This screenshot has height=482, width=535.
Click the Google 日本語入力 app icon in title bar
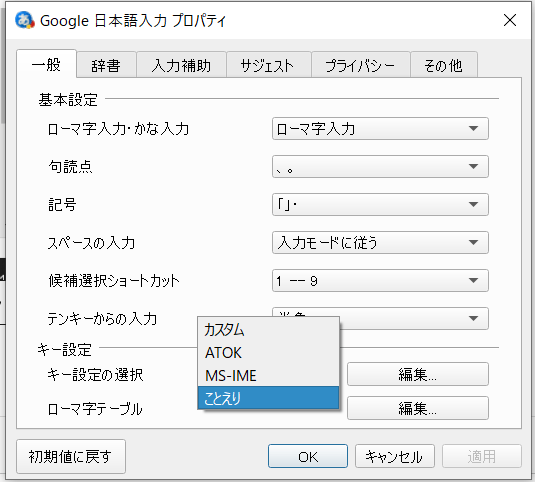[25, 20]
